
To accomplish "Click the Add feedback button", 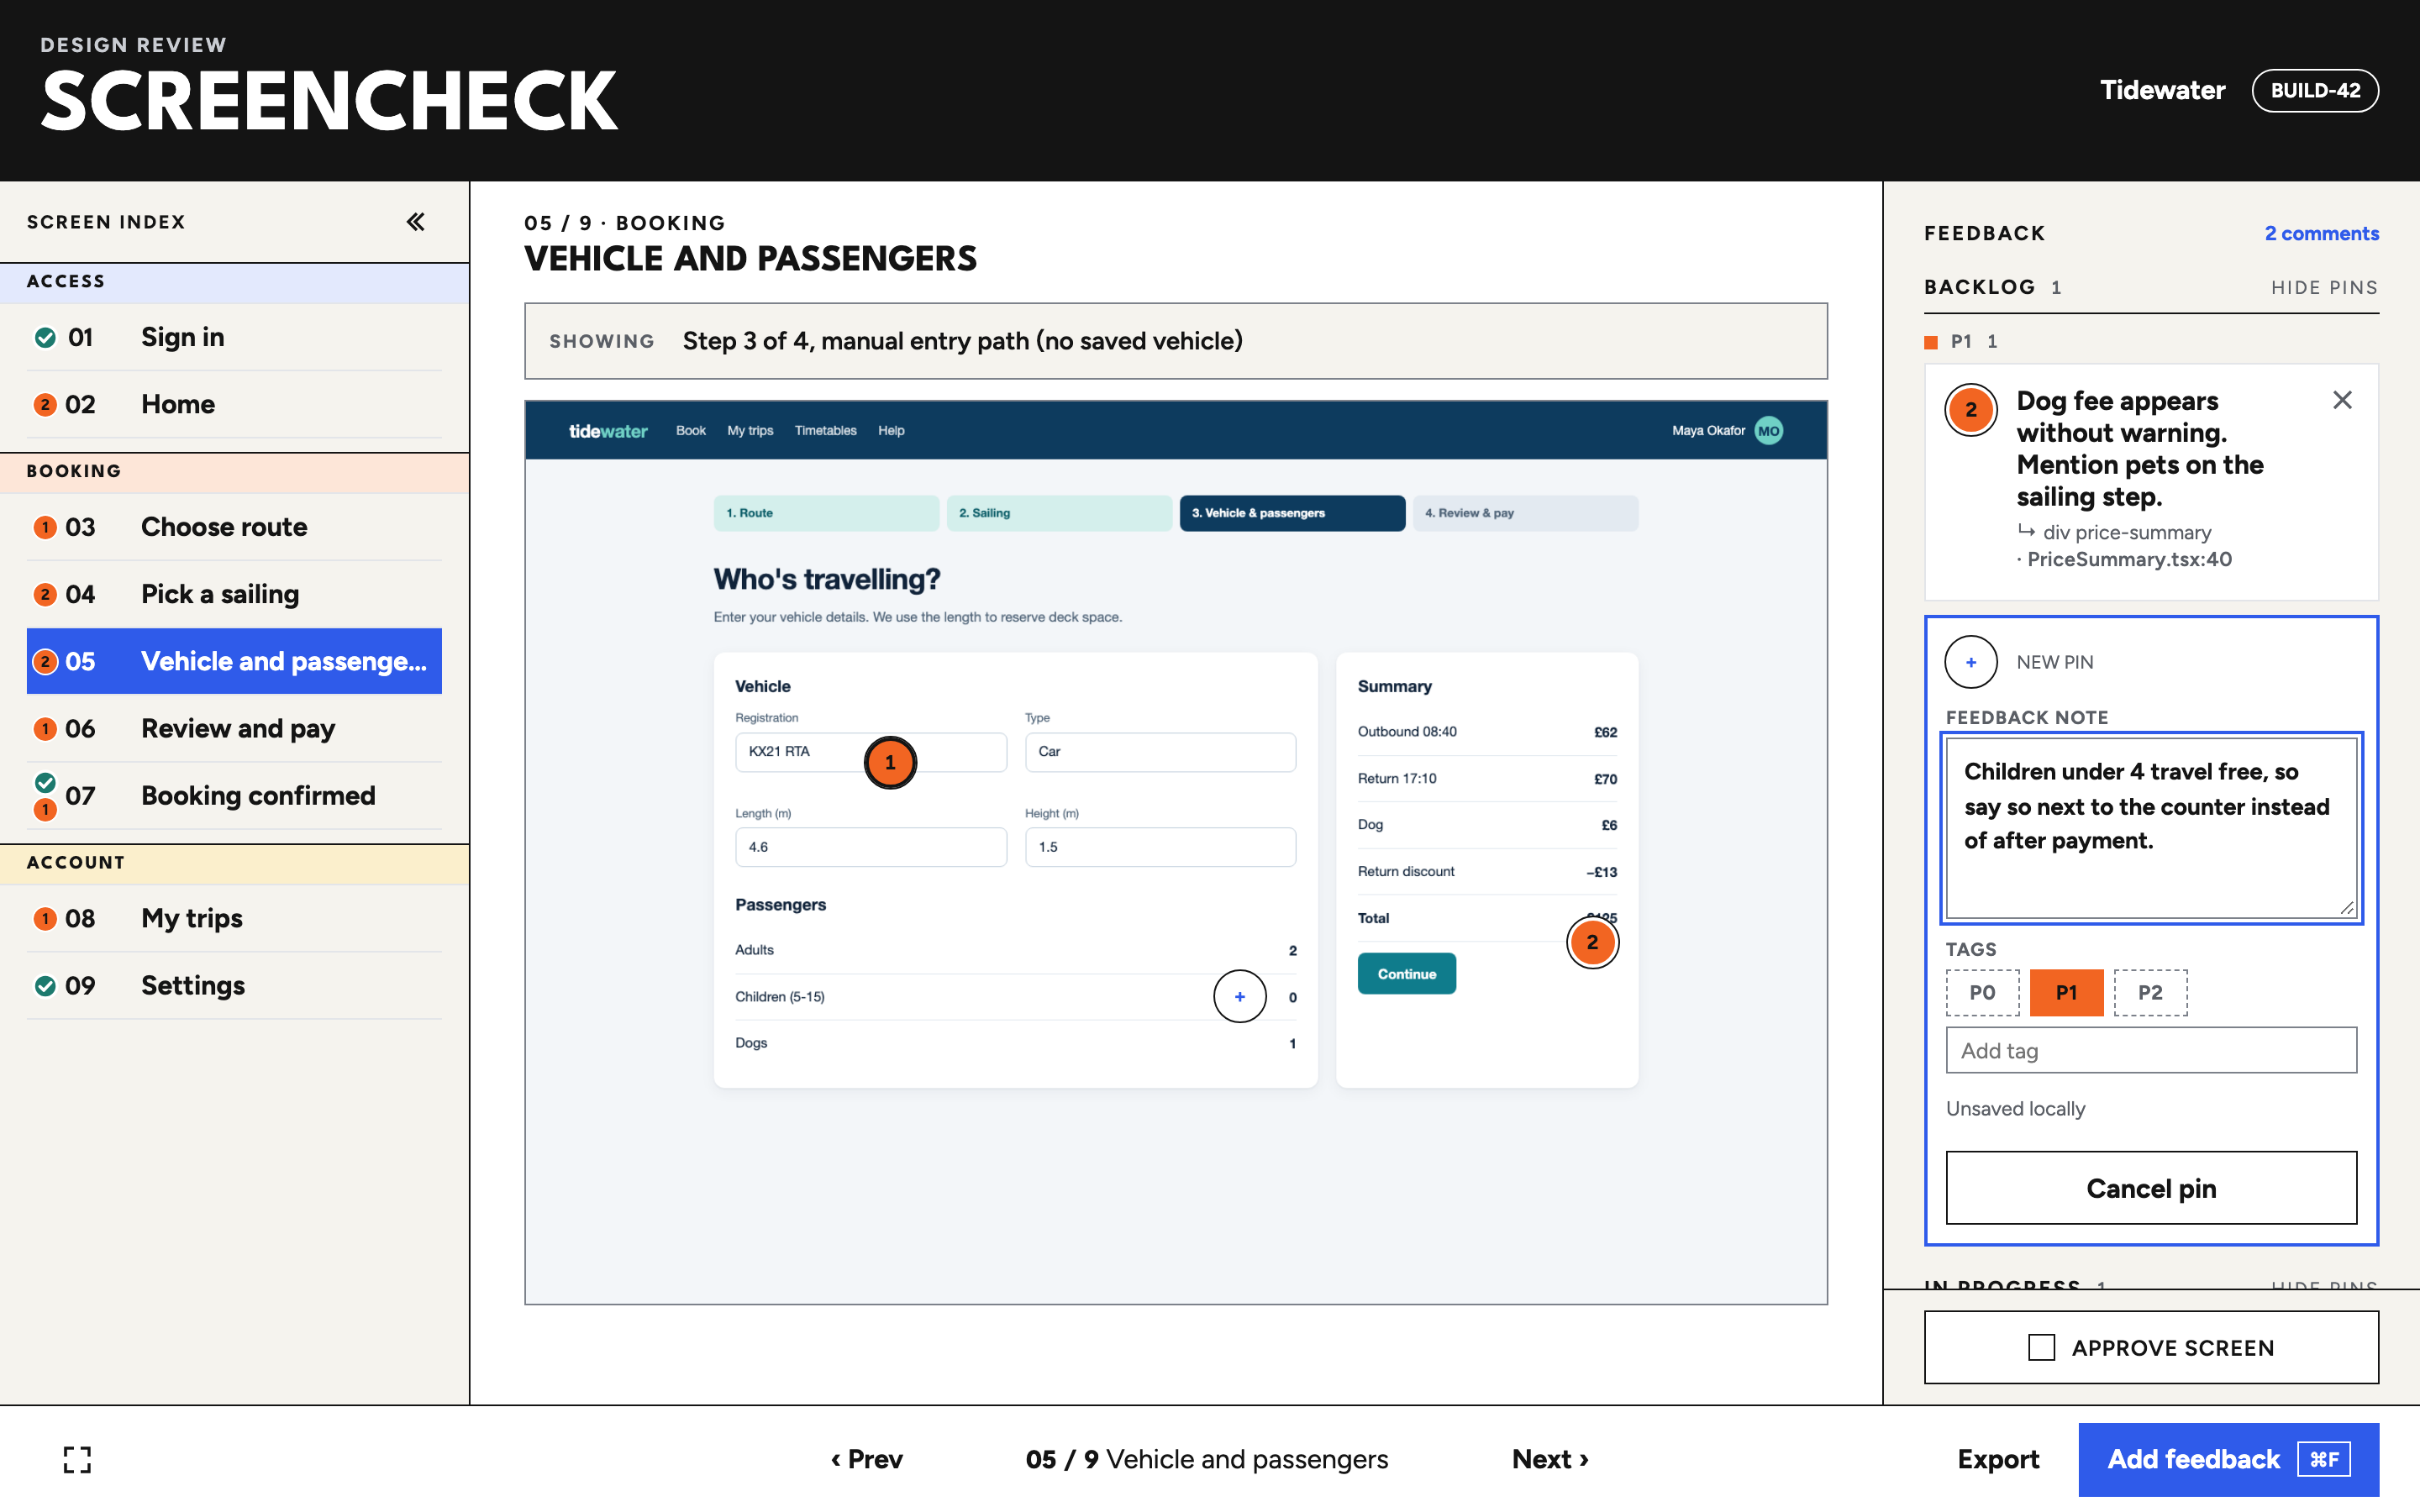I will click(2228, 1459).
